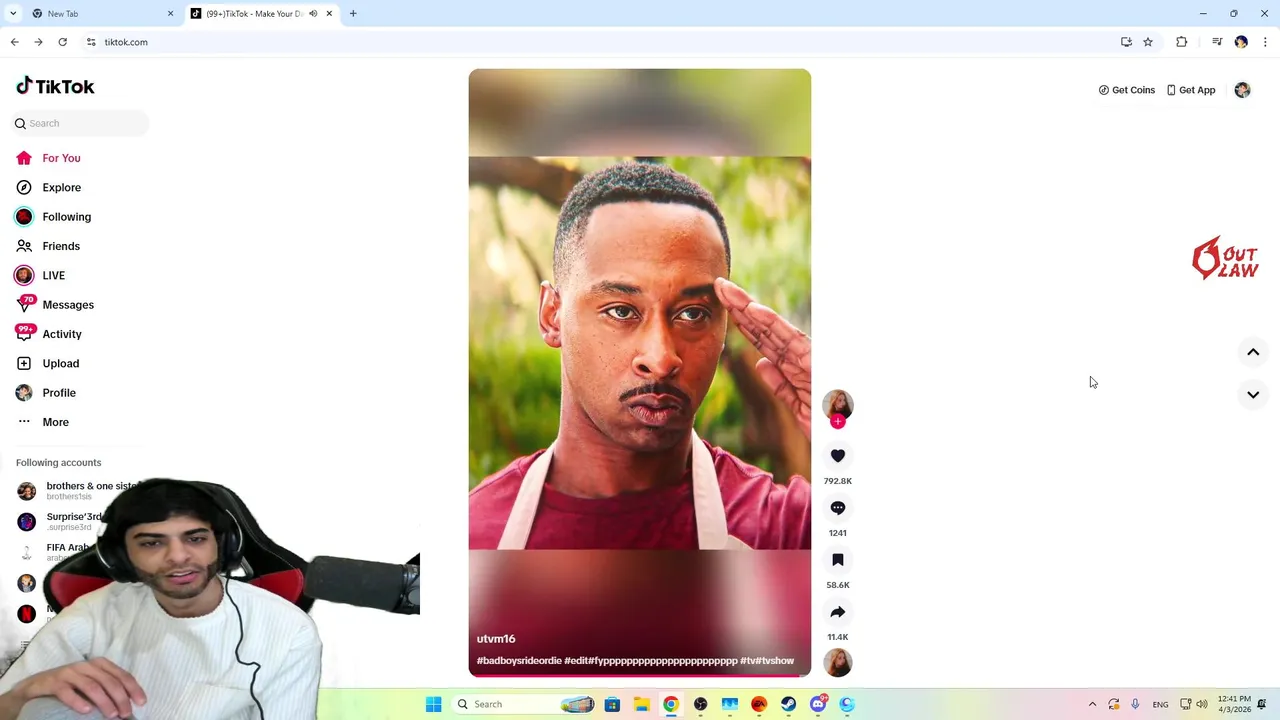Open the Friends section
1280x720 pixels.
(x=48, y=246)
